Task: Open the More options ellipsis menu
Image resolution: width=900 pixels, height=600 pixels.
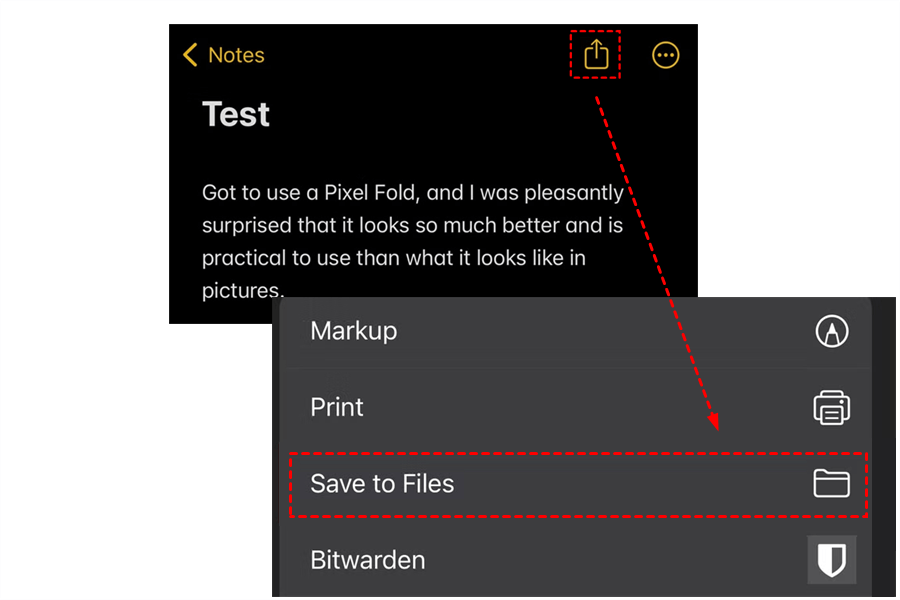Action: (x=665, y=55)
